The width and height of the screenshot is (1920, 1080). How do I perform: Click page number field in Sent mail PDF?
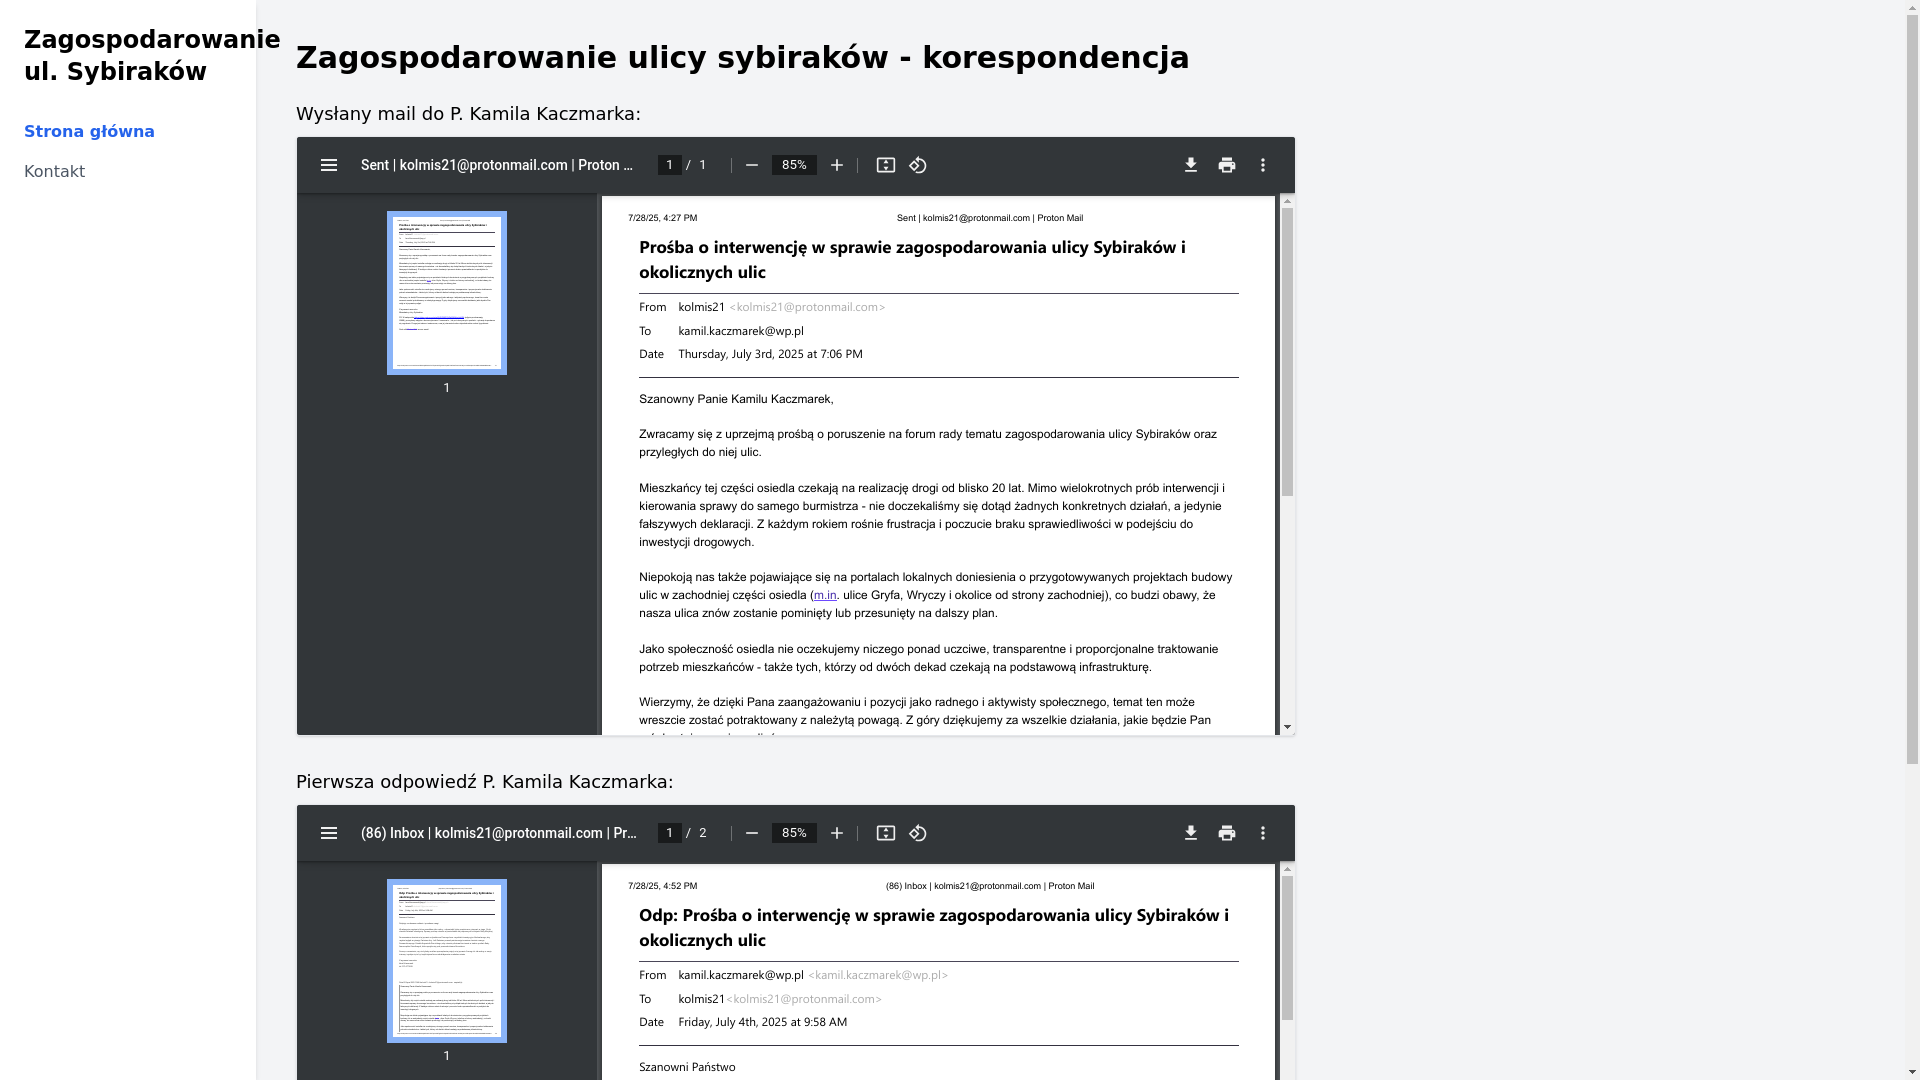(670, 165)
